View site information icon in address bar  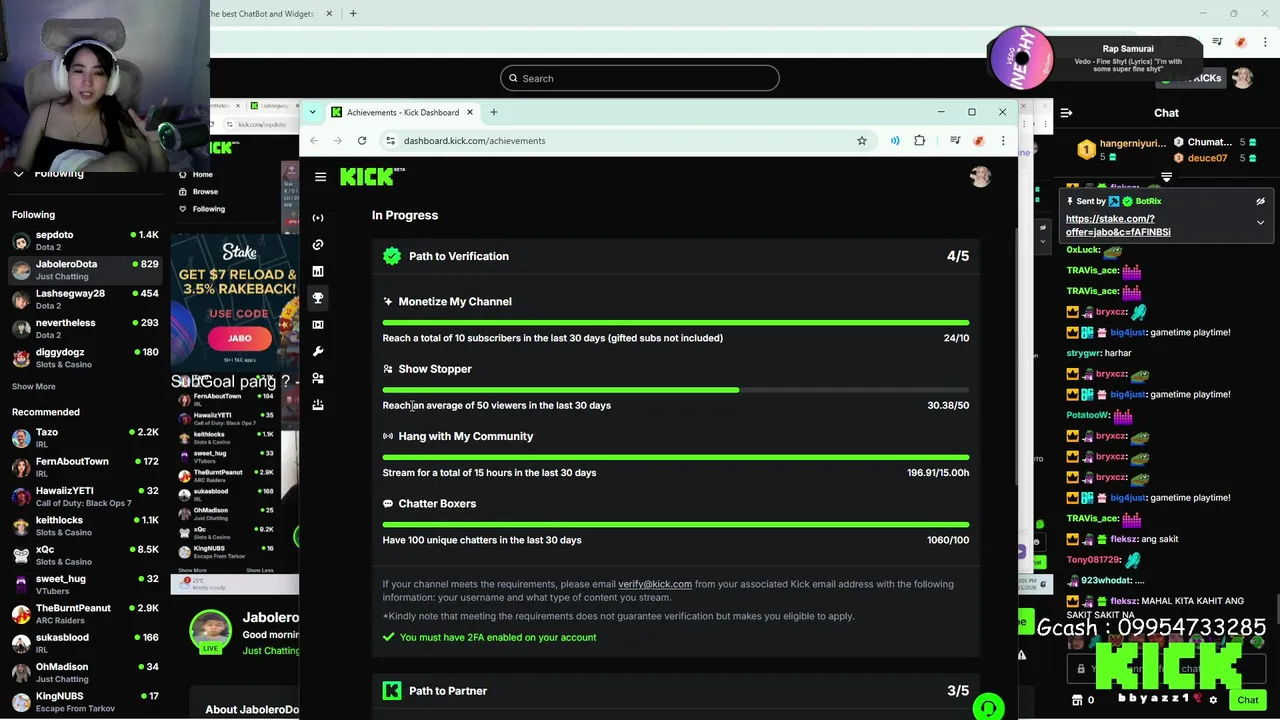[391, 141]
